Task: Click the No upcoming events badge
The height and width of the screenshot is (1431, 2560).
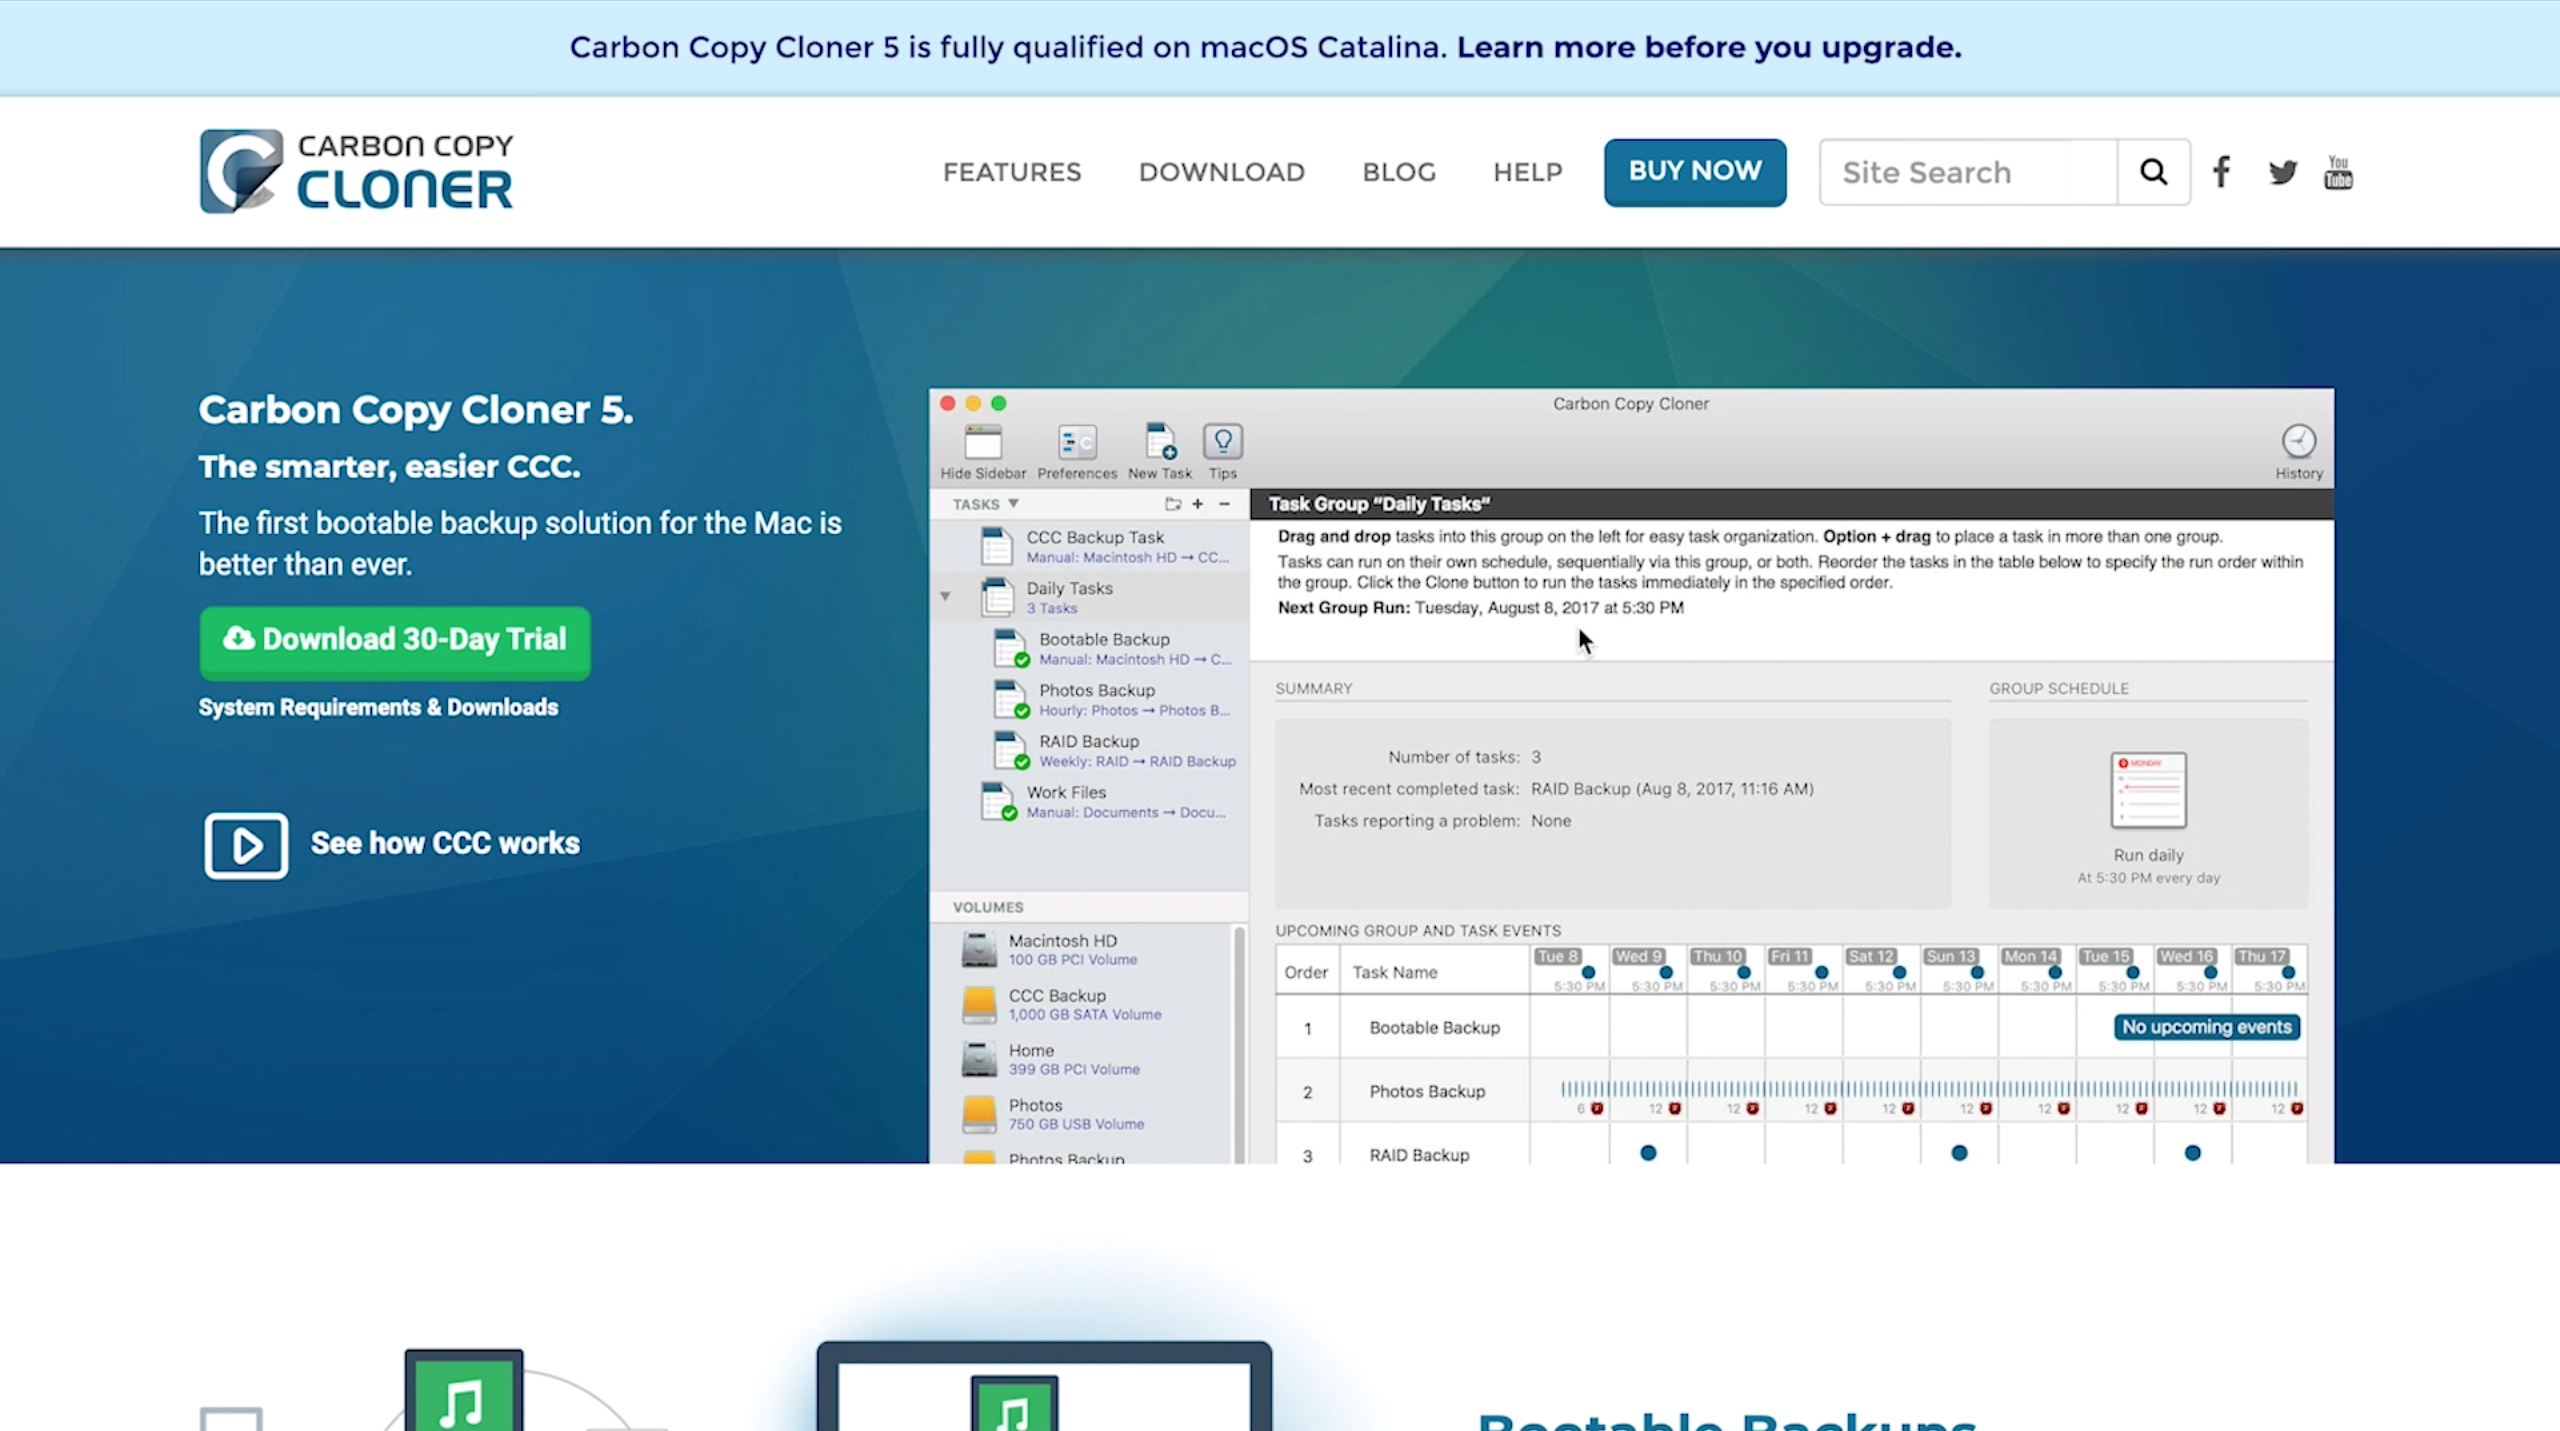Action: (x=2207, y=1027)
